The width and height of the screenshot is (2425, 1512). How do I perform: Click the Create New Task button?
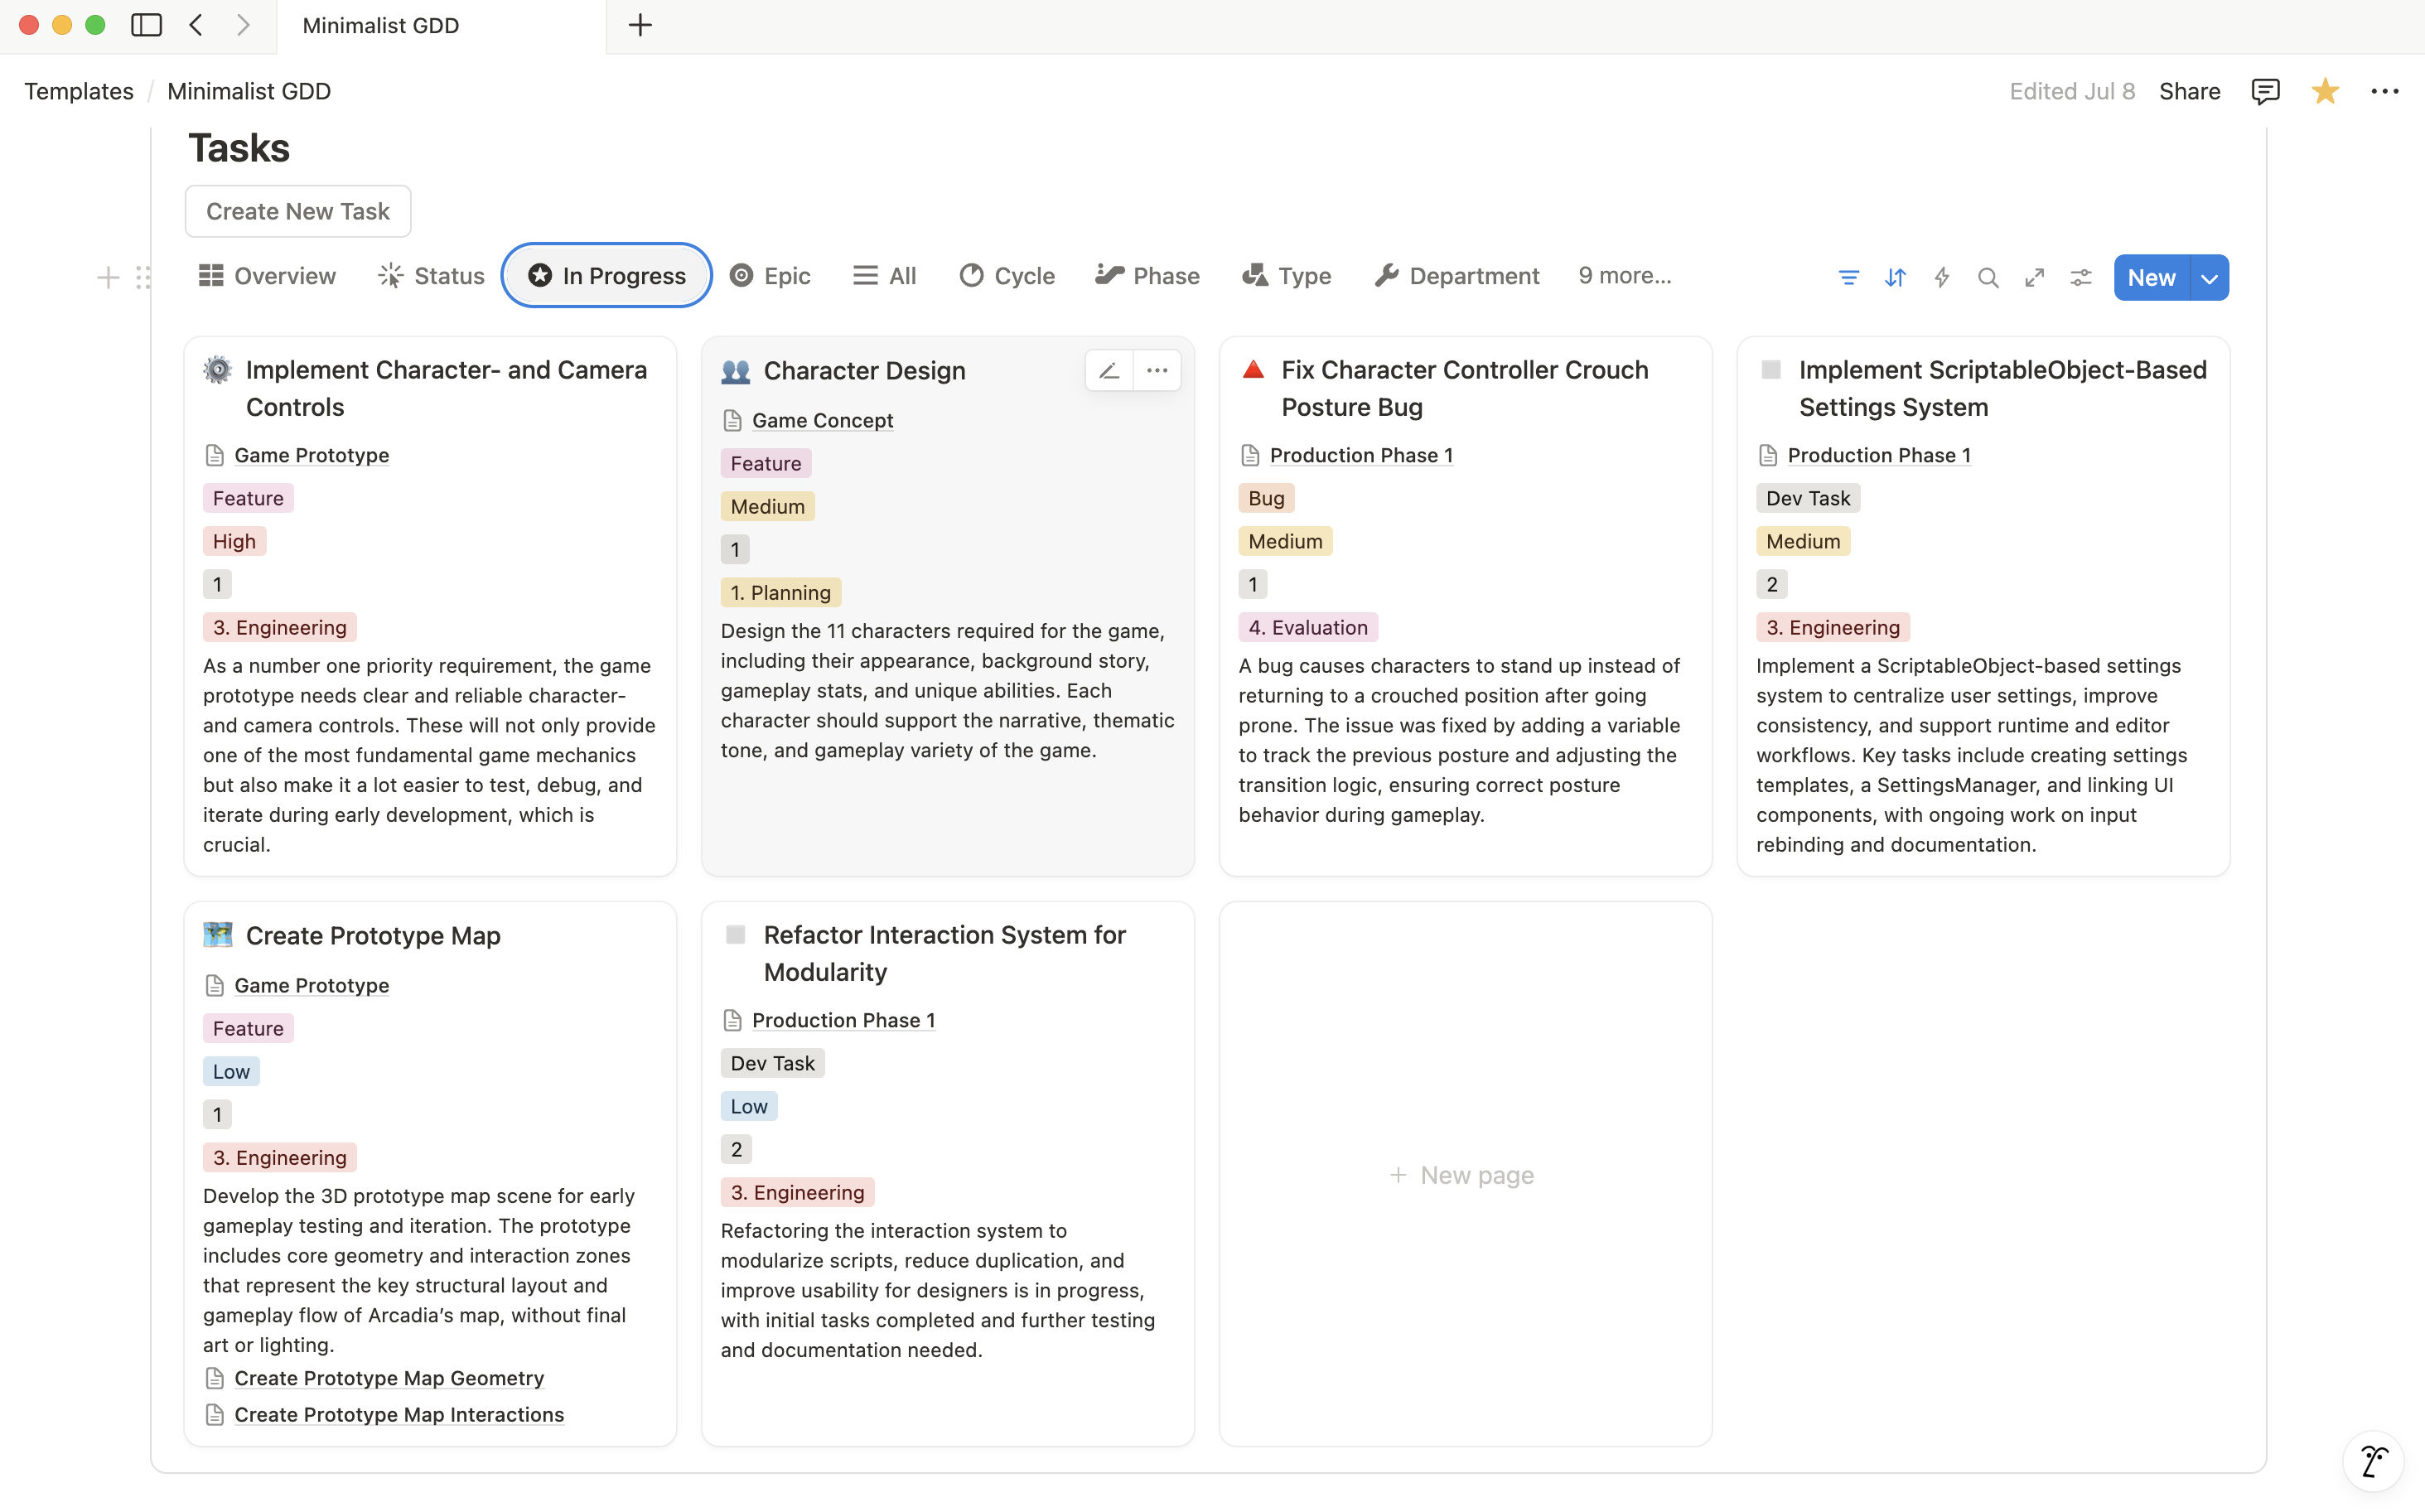[x=298, y=211]
